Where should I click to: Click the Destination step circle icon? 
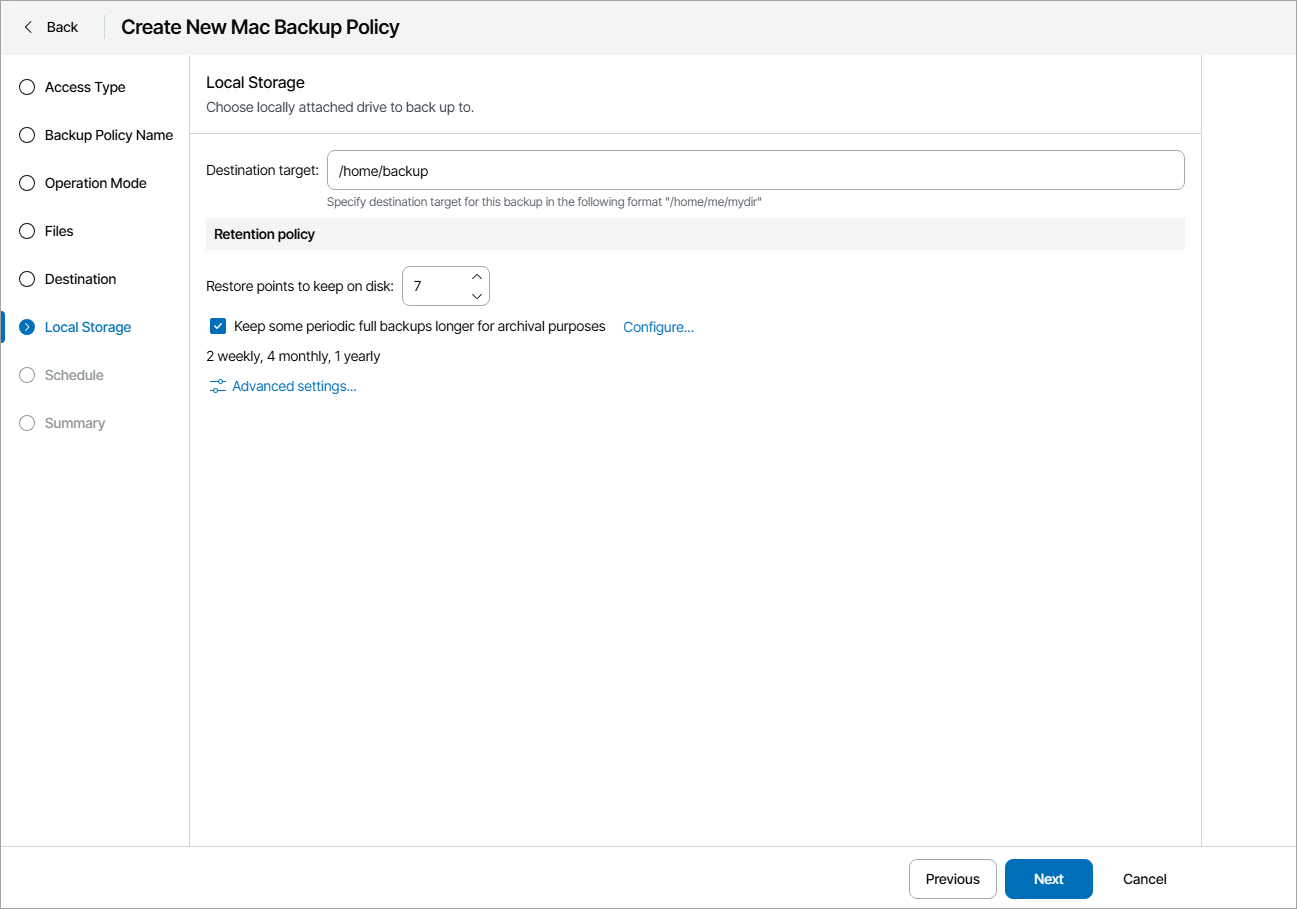(x=26, y=279)
